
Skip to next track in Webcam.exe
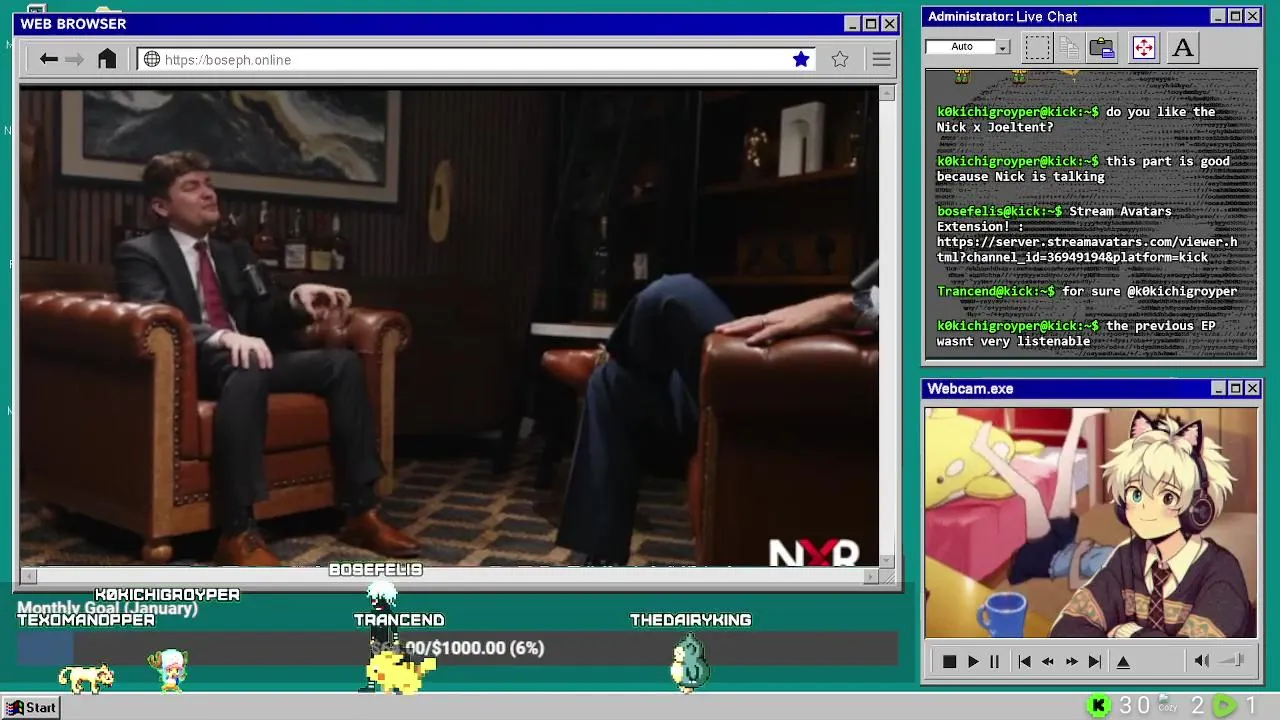point(1095,661)
